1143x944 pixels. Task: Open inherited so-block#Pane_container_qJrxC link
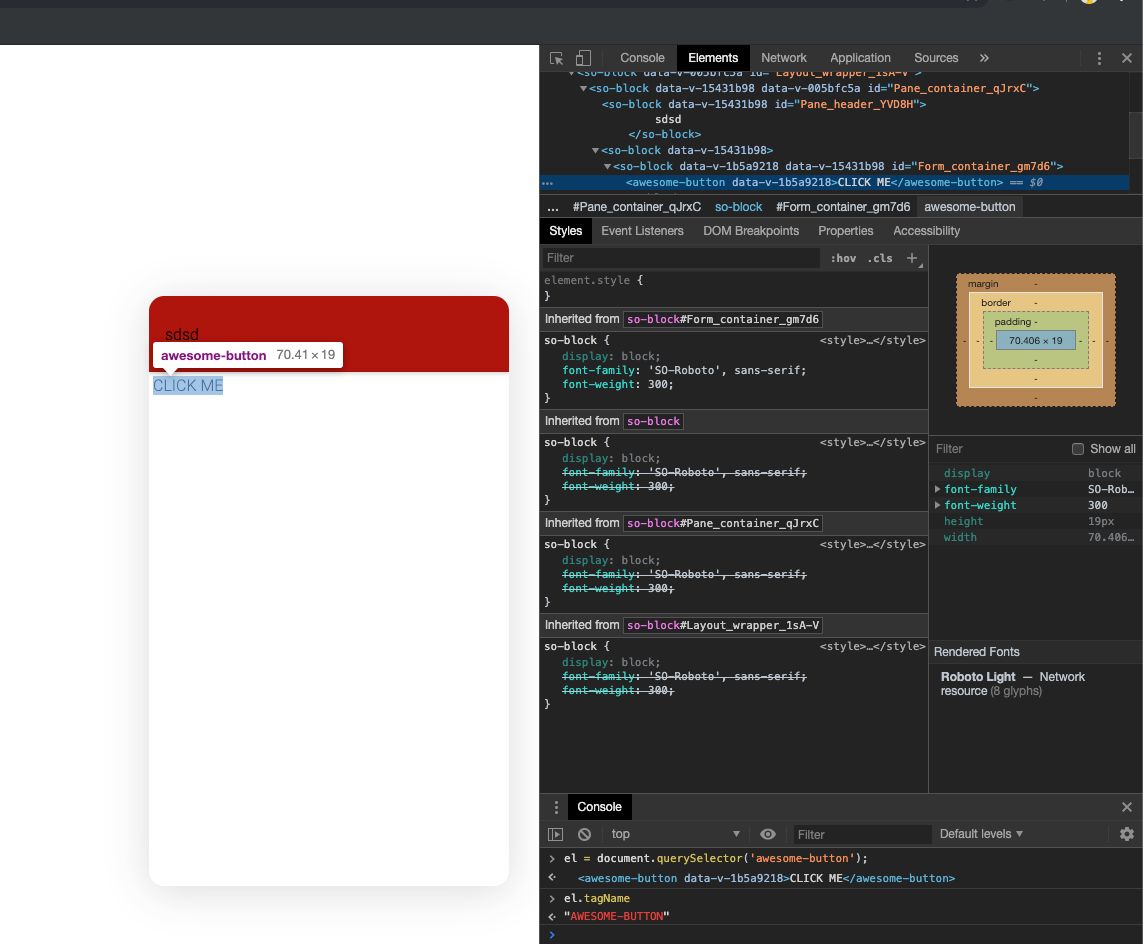click(x=723, y=523)
